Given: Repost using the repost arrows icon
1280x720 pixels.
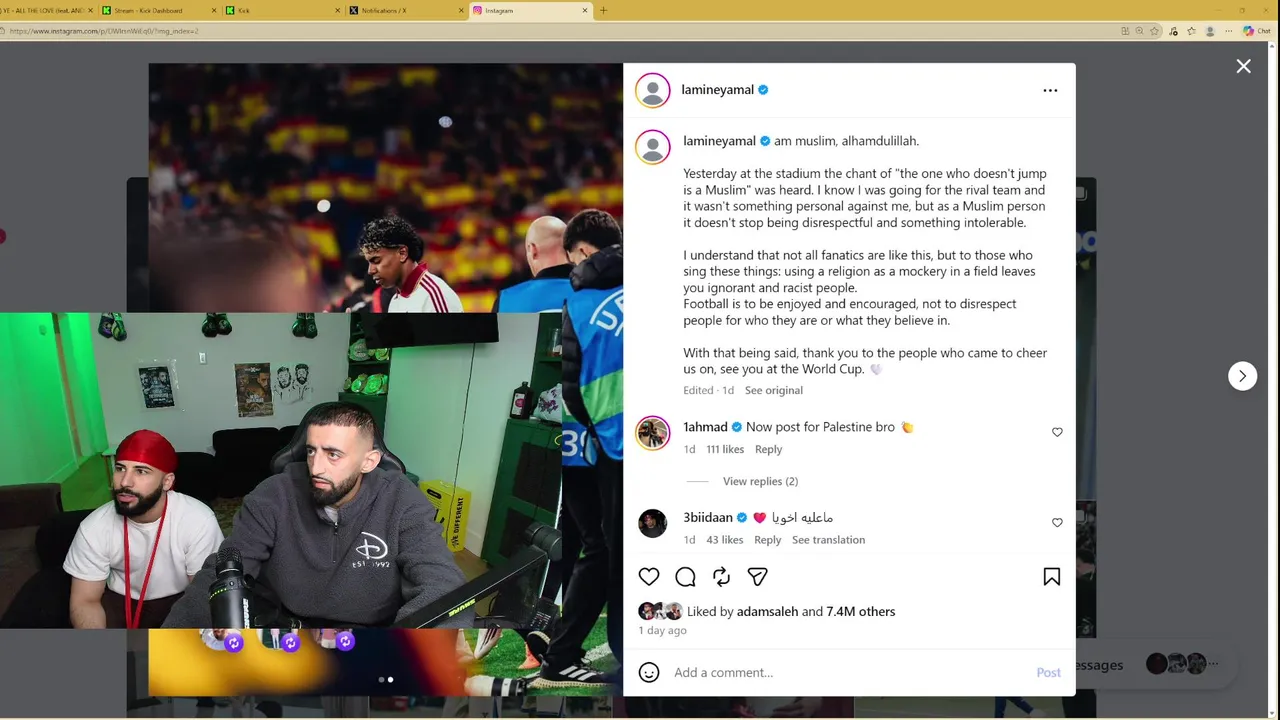Looking at the screenshot, I should coord(721,577).
